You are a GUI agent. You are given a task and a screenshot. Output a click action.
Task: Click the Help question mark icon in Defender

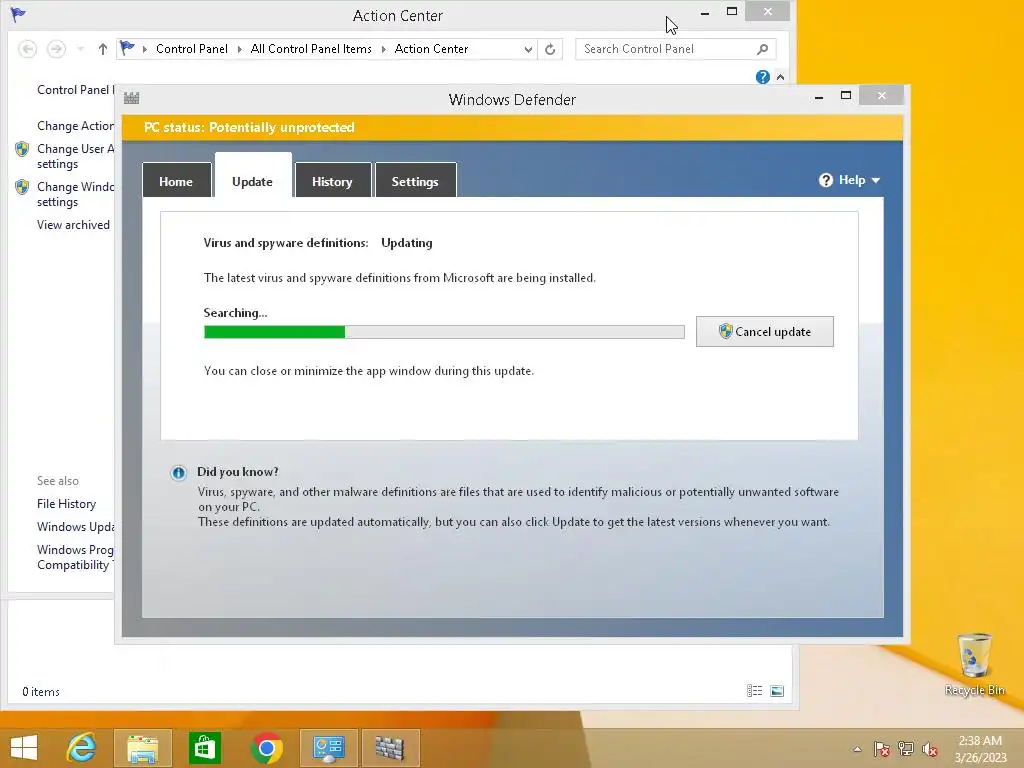[825, 180]
